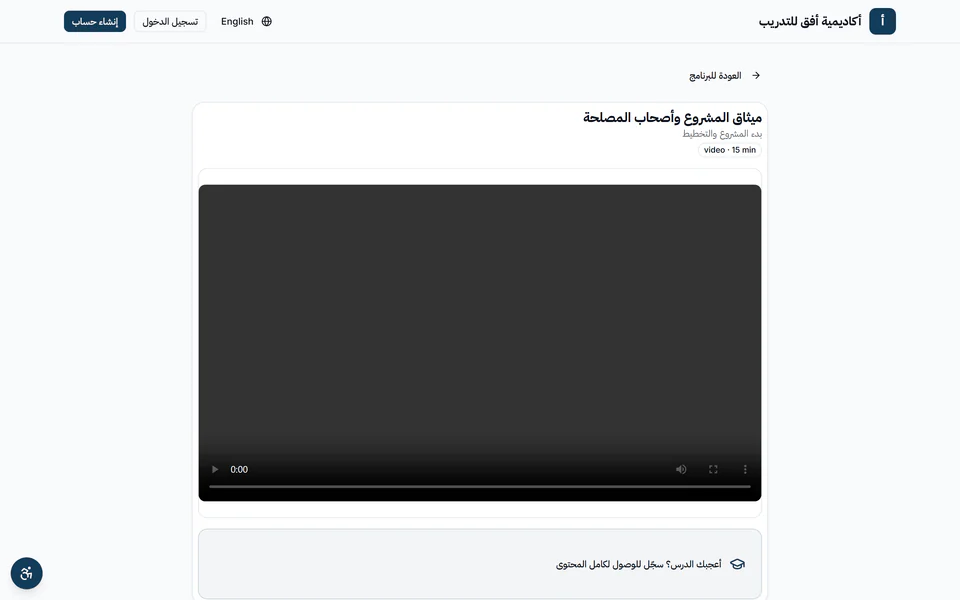Click the أعجبك الدرس؟ registration prompt text
Image resolution: width=960 pixels, height=600 pixels.
[x=639, y=564]
